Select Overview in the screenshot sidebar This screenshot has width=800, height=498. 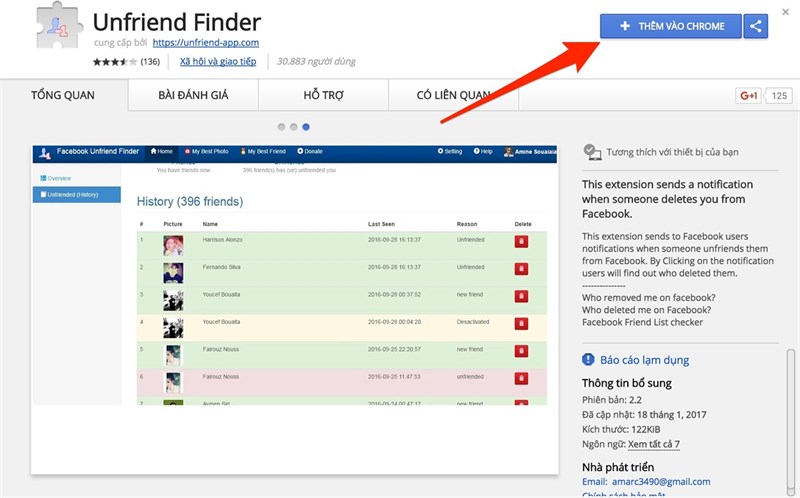coord(56,178)
